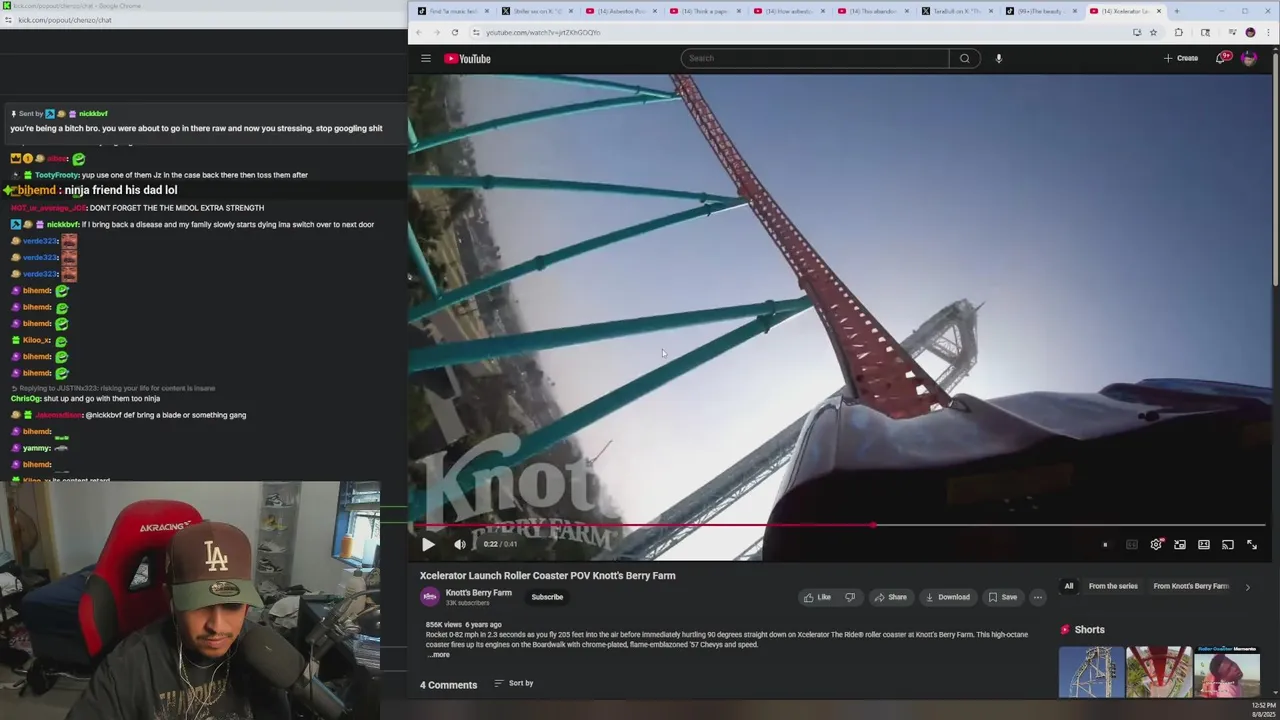Show more filter chips with right chevron
This screenshot has width=1280, height=720.
tap(1247, 587)
